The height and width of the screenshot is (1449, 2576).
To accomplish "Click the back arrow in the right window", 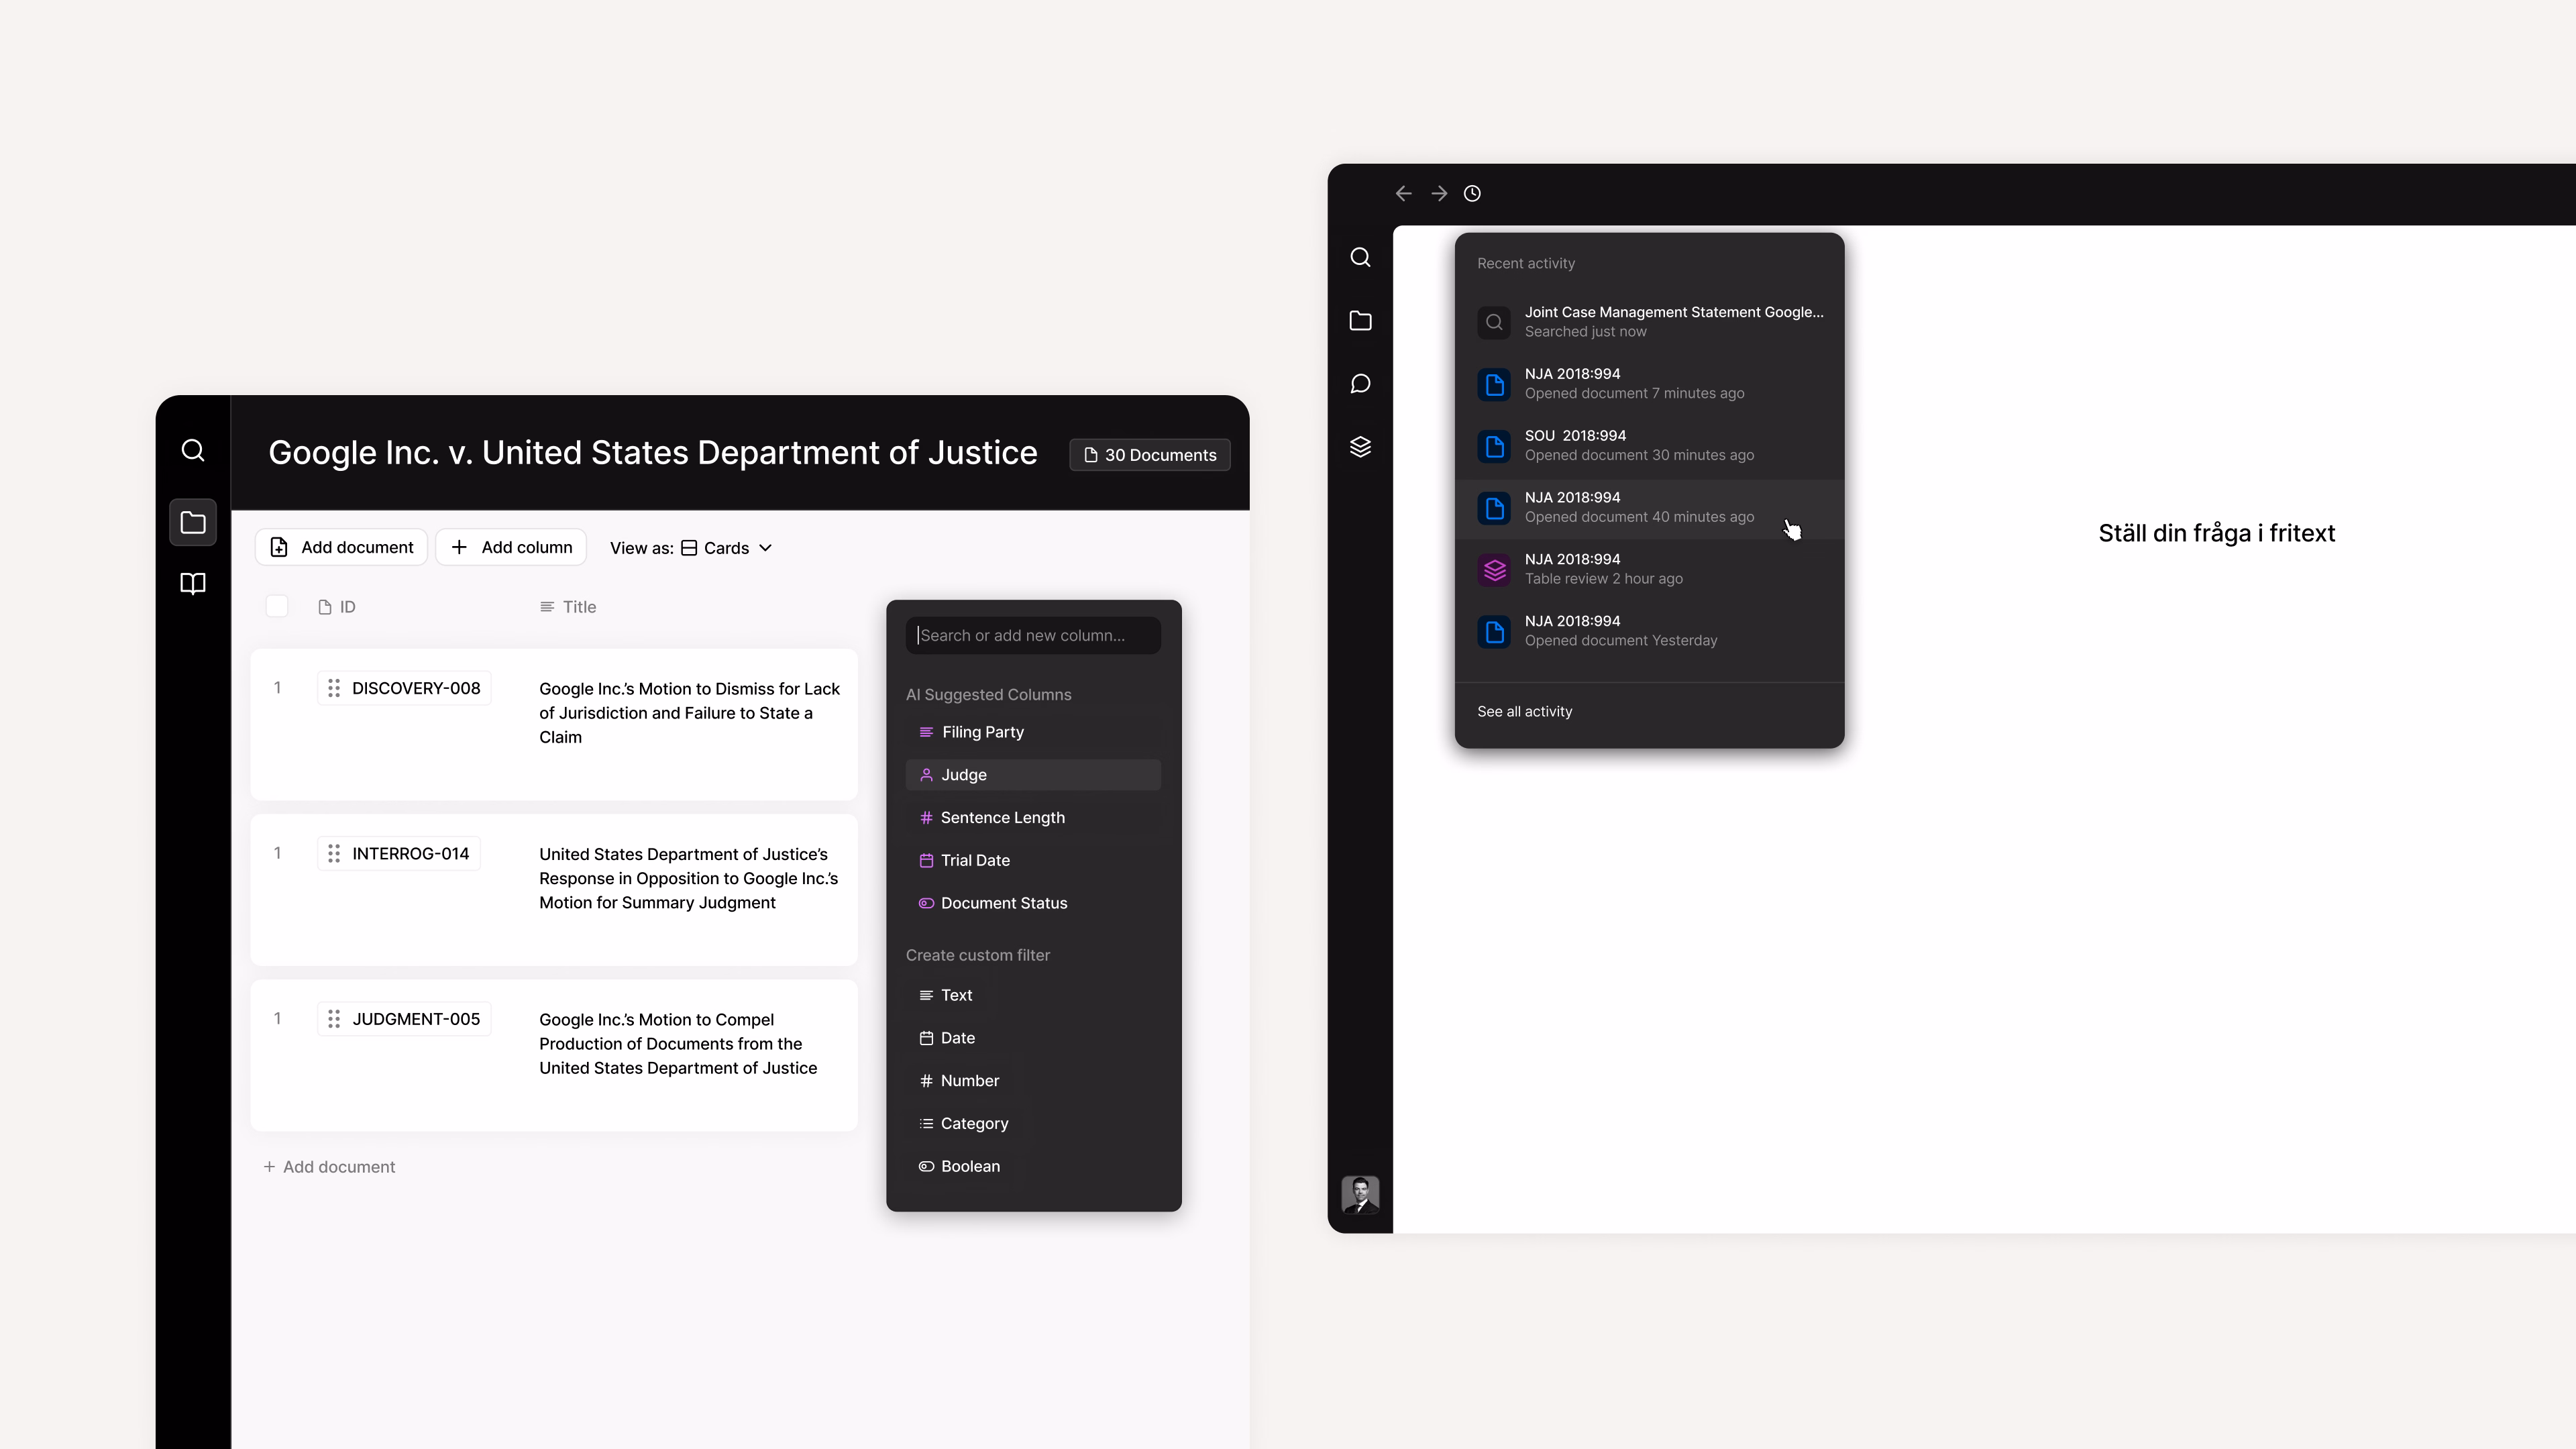I will point(1404,193).
